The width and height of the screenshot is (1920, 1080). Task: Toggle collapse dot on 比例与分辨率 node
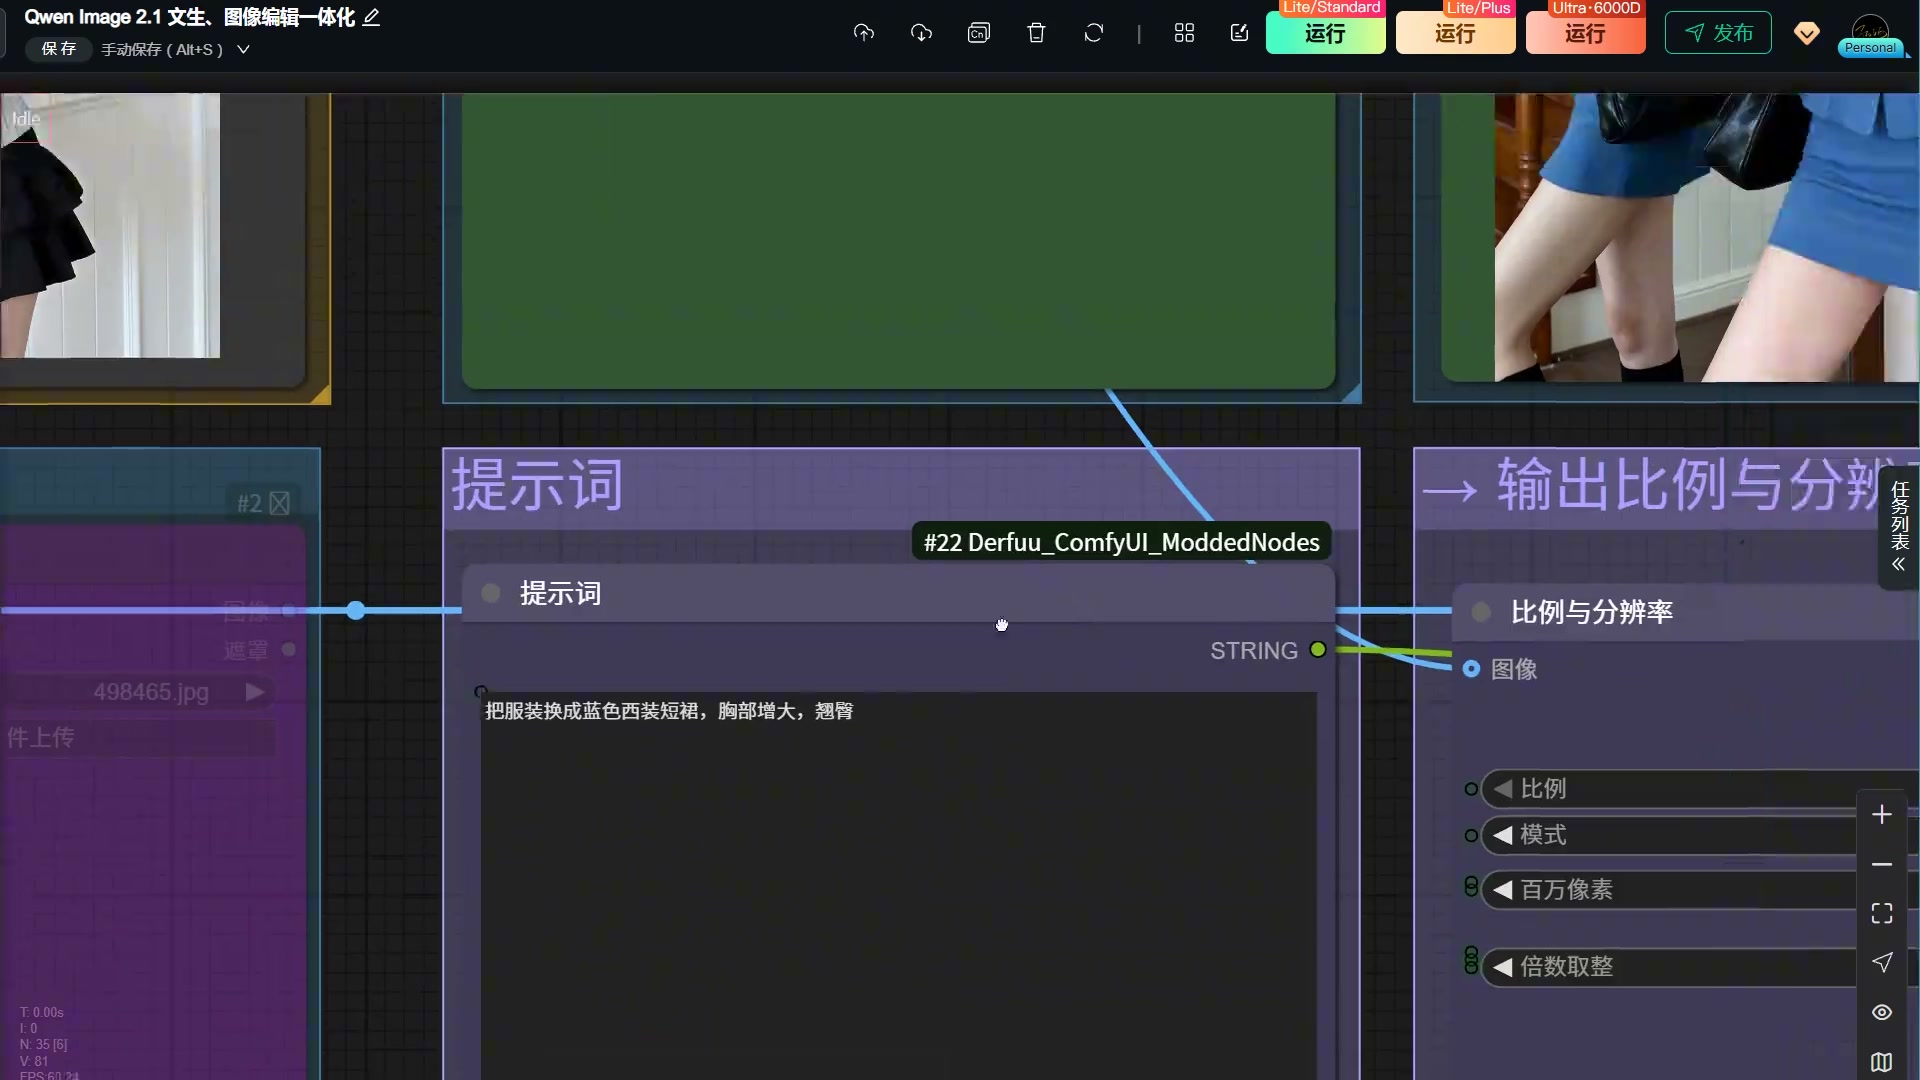point(1482,612)
